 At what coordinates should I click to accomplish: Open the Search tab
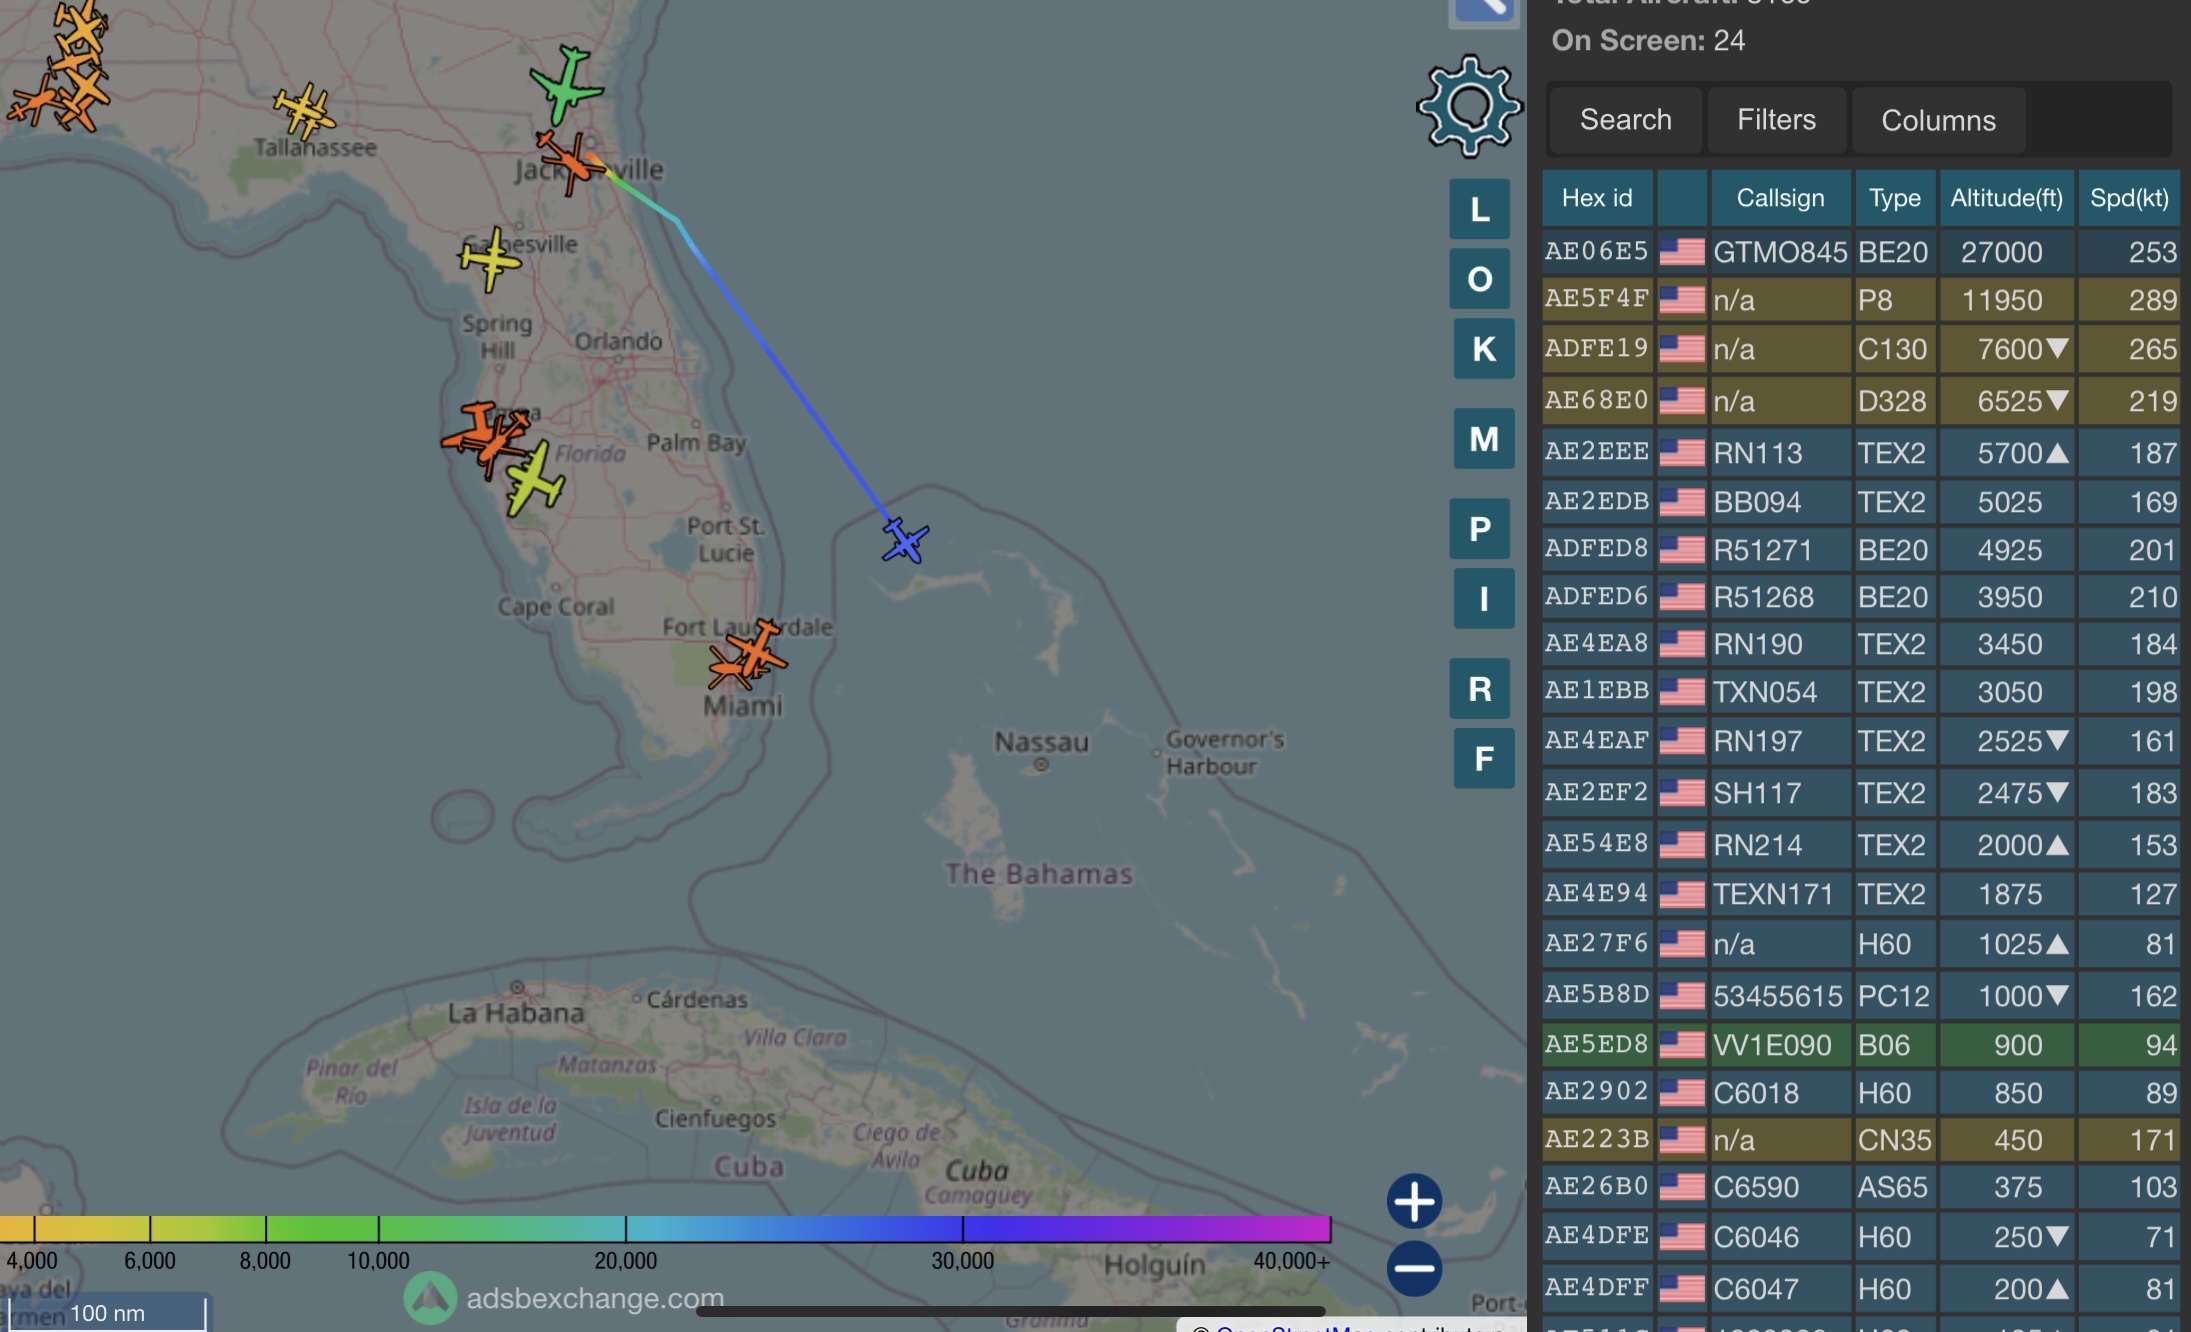coord(1625,120)
